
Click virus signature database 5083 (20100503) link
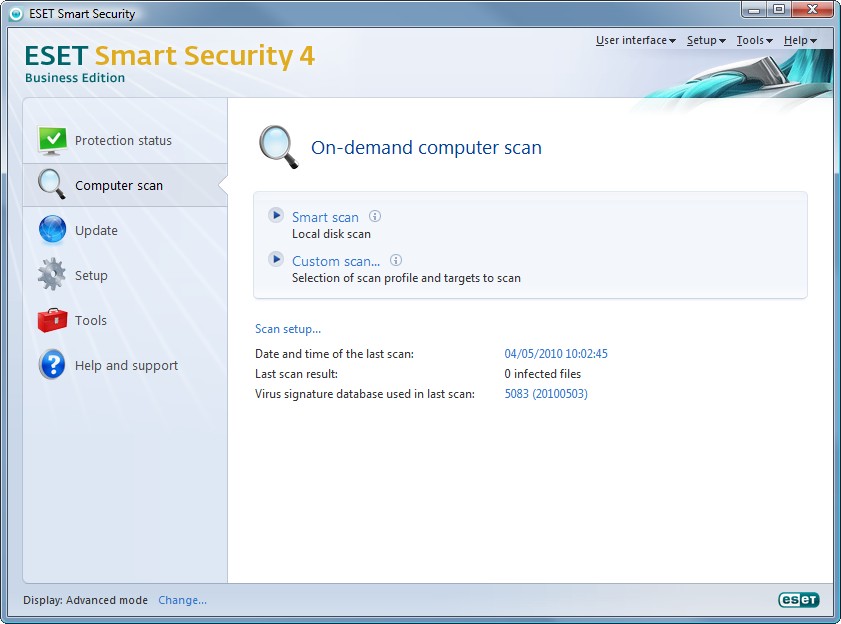(546, 394)
